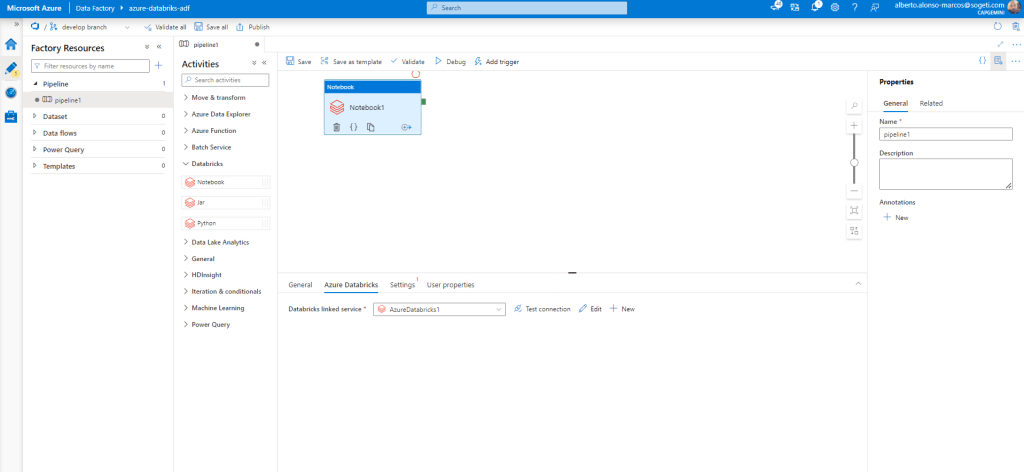This screenshot has width=1024, height=472.
Task: Expand the Dataset resource tree node
Action: coord(35,116)
